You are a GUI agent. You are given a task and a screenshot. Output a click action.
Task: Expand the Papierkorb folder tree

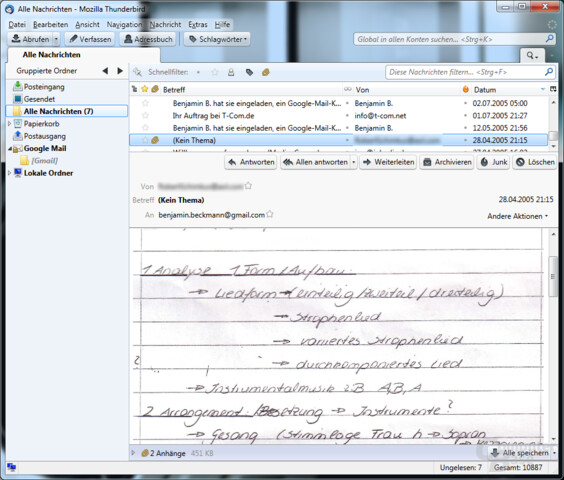tap(9, 123)
